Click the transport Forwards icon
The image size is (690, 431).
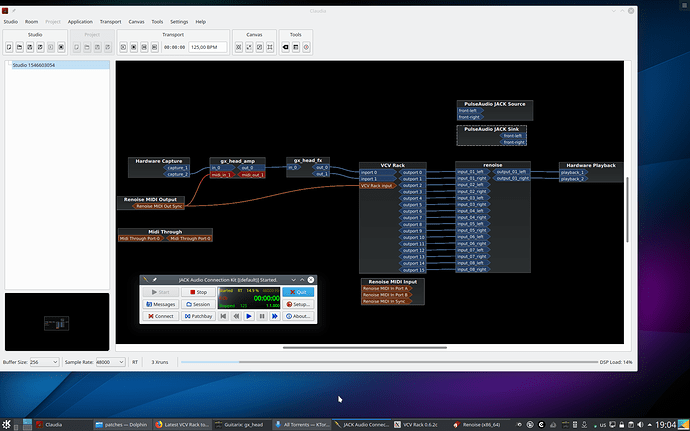pyautogui.click(x=154, y=47)
